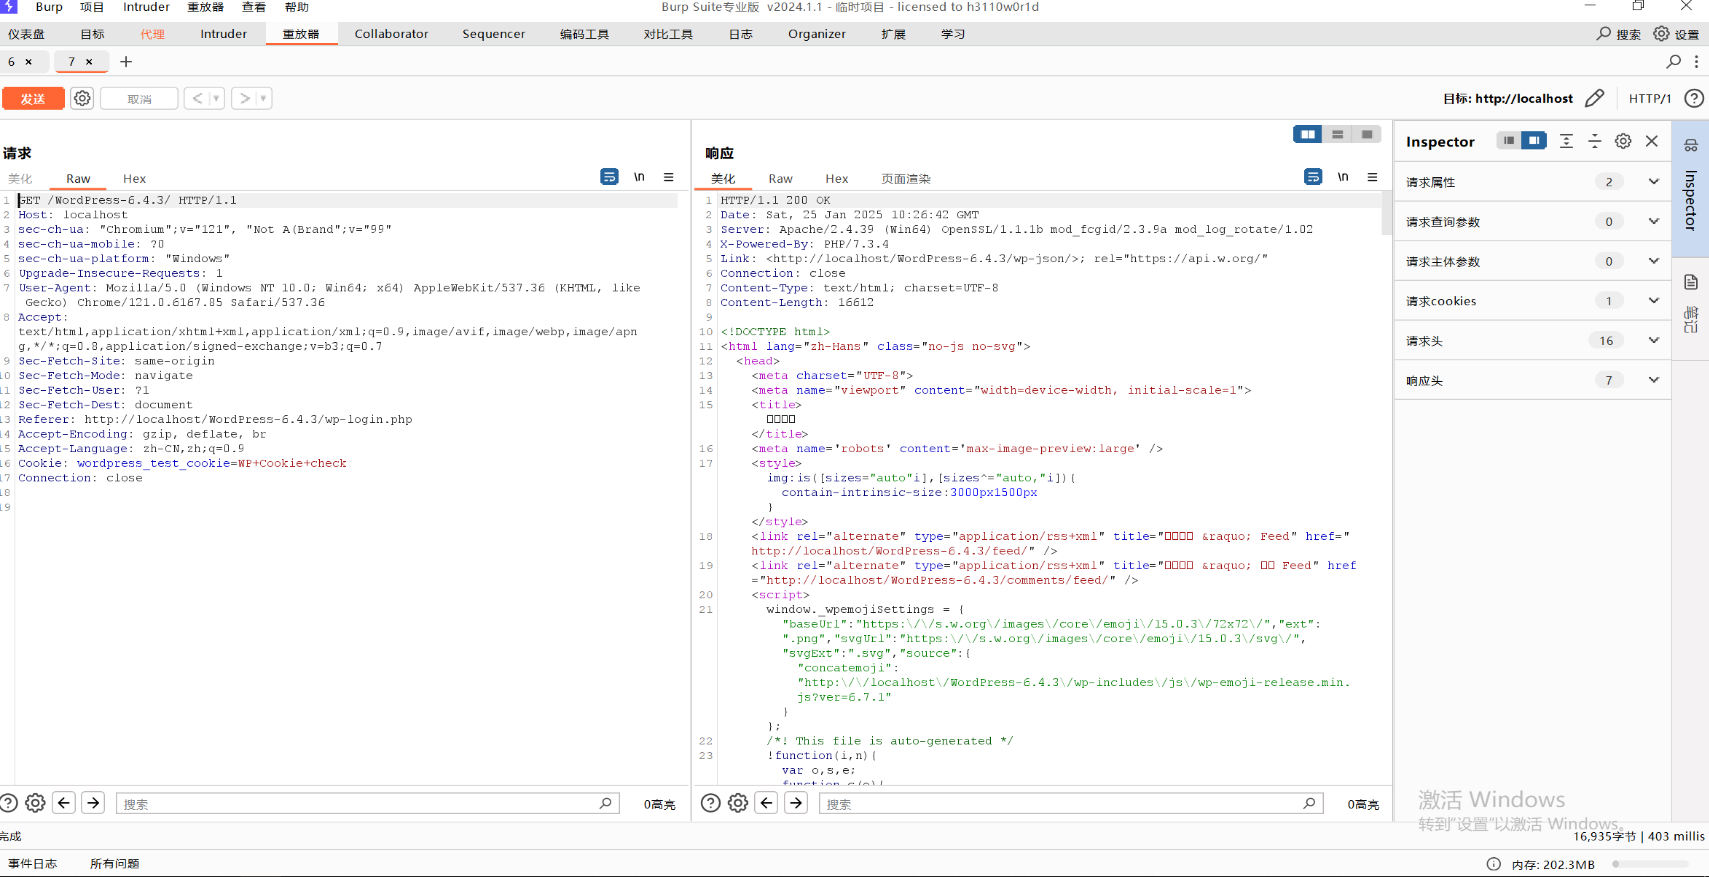Close the Inspector panel
The width and height of the screenshot is (1709, 877).
(1652, 141)
